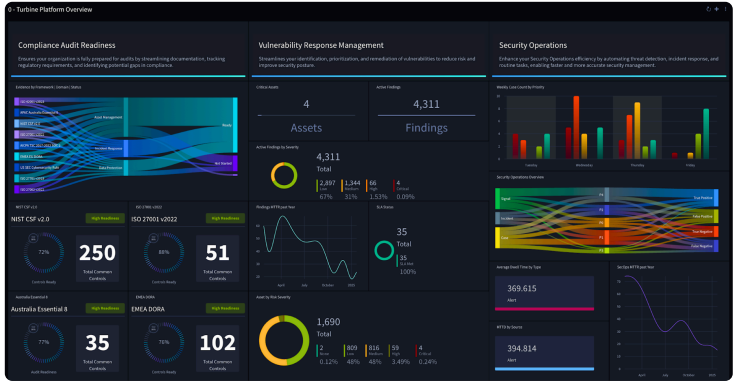Click the plus icon in the title bar
This screenshot has height=382, width=735.
tap(716, 9)
